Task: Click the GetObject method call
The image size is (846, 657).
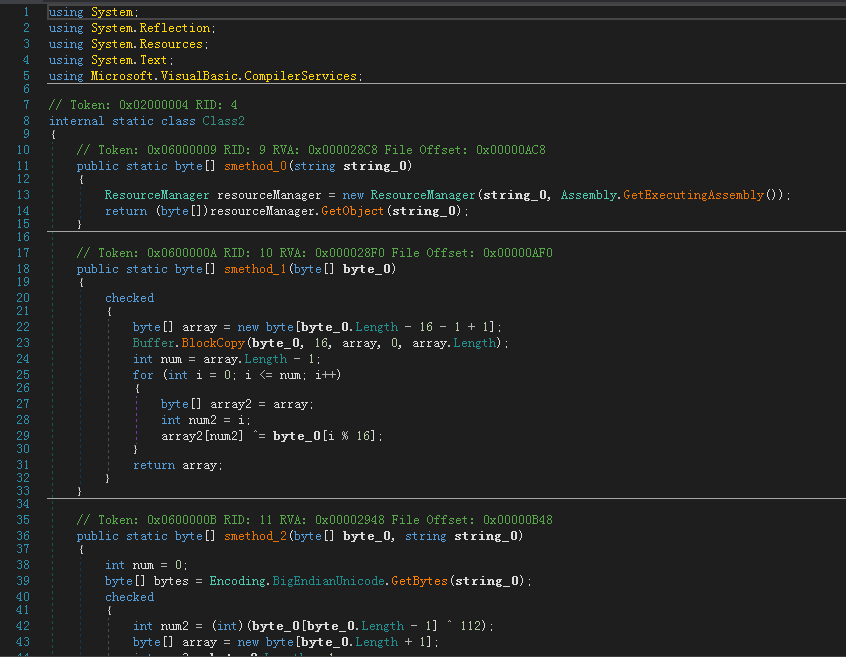Action: coord(352,211)
